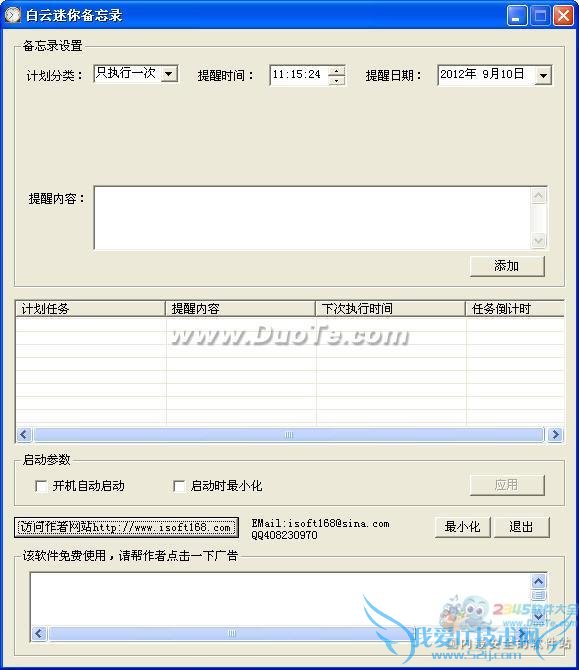Close the window with red X
This screenshot has height=670, width=579.
point(563,16)
